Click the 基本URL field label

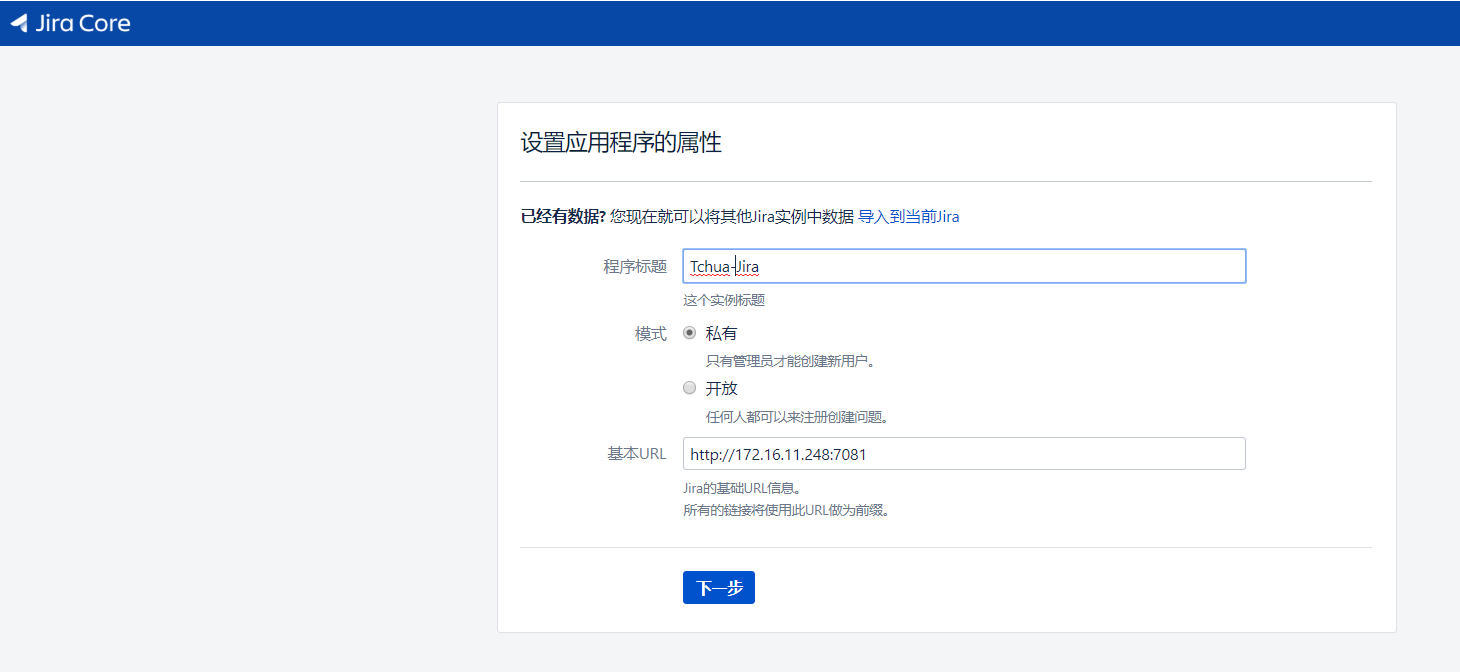click(x=637, y=454)
